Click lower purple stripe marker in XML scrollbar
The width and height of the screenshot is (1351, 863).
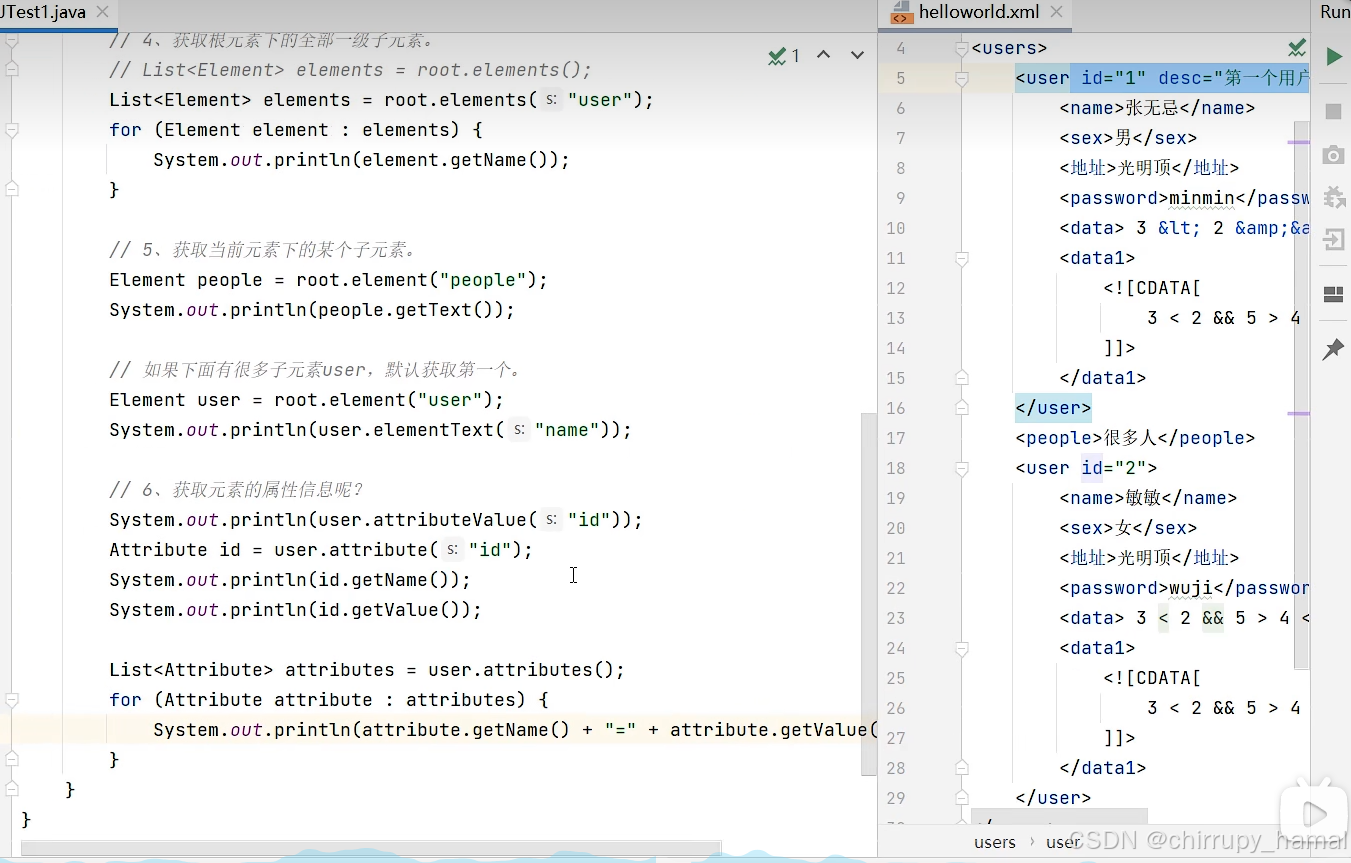tap(1298, 412)
